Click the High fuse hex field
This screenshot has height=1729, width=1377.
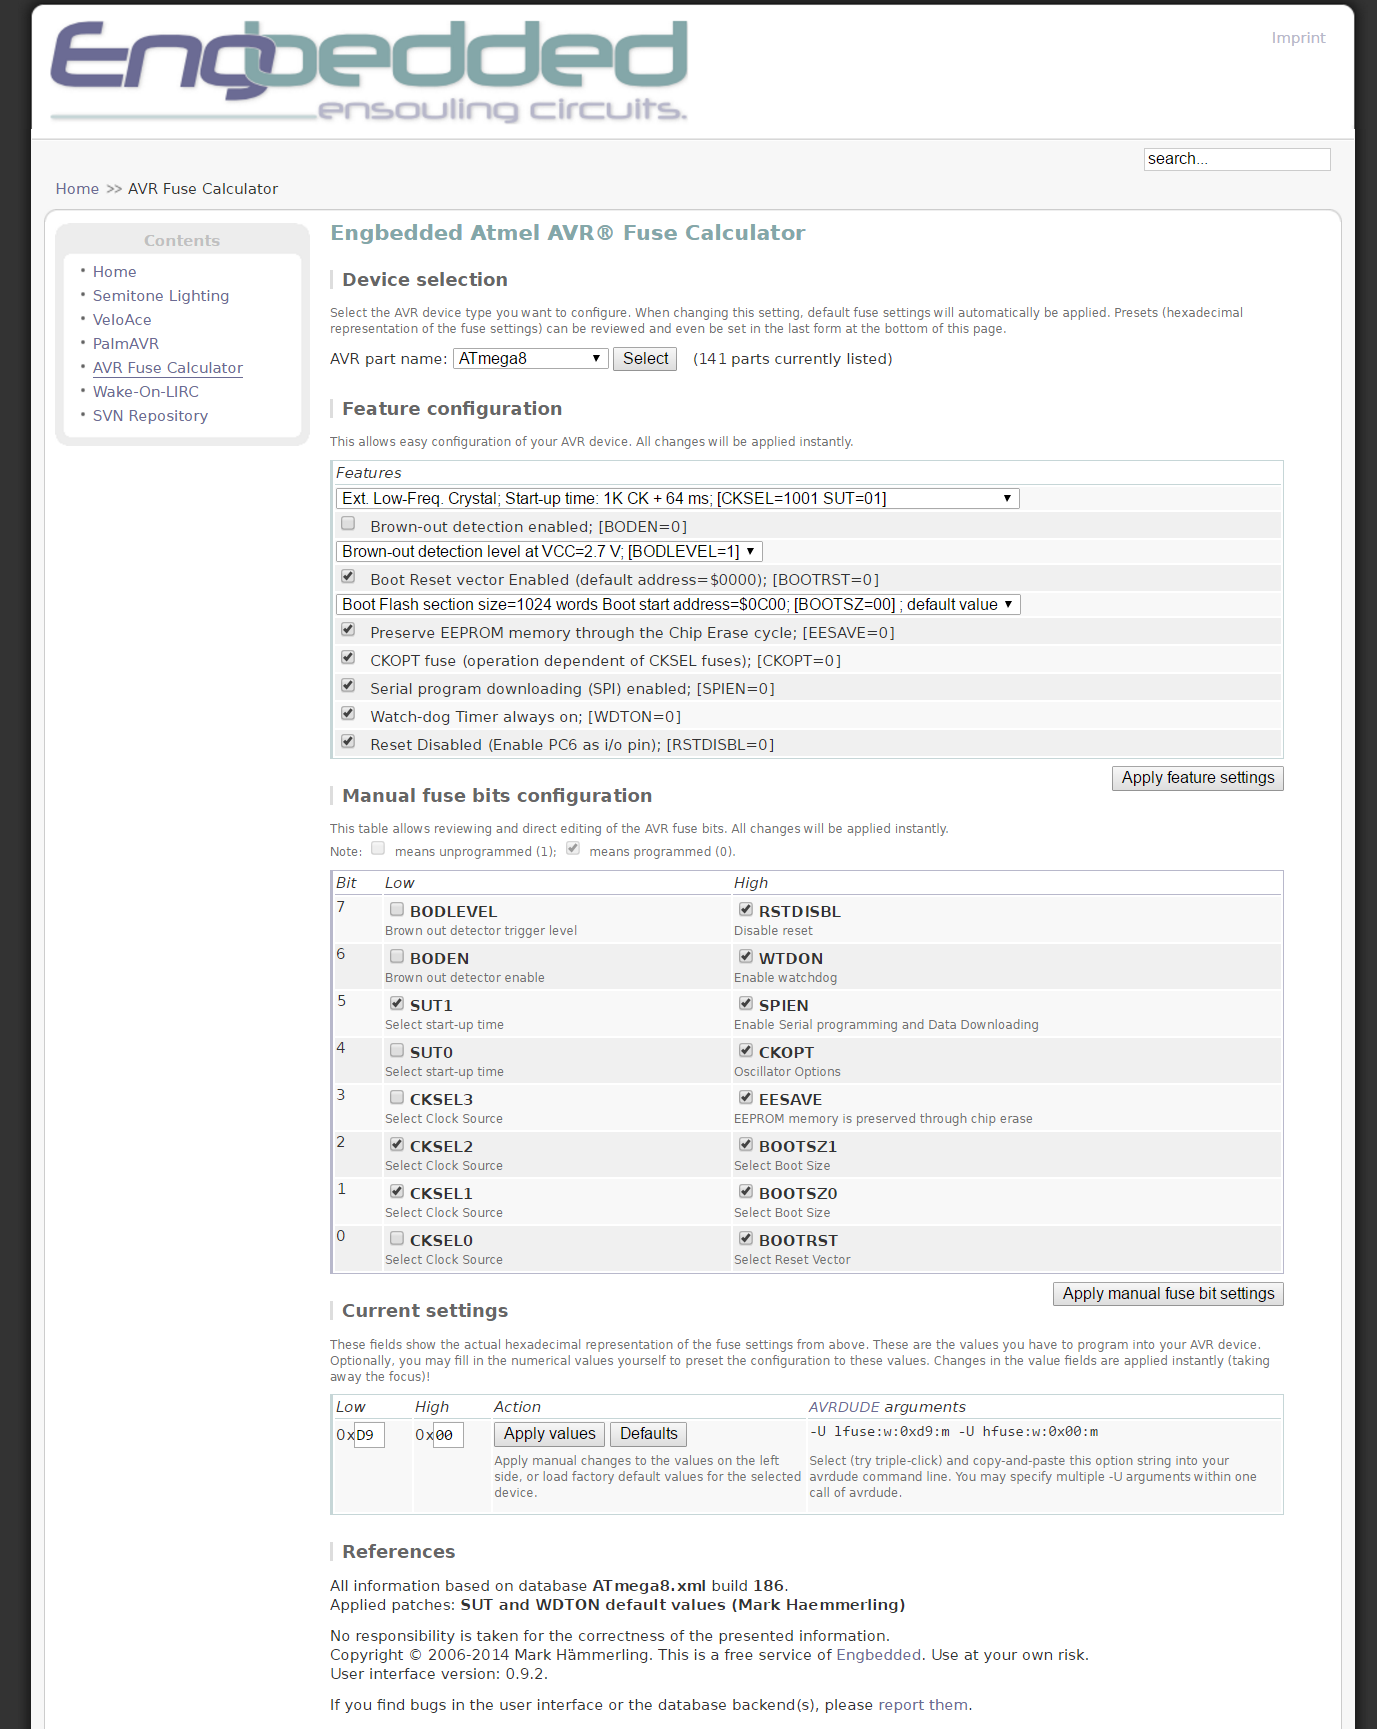click(x=448, y=1435)
